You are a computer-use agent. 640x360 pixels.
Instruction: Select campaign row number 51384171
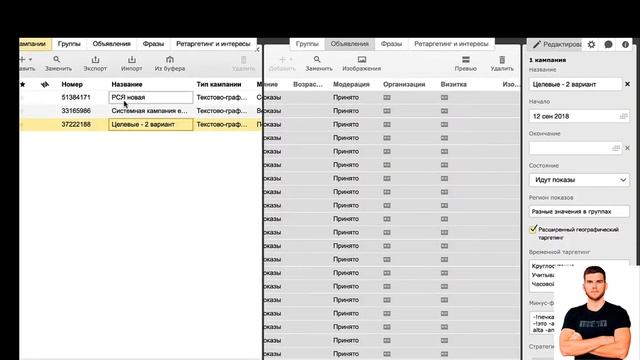click(76, 98)
